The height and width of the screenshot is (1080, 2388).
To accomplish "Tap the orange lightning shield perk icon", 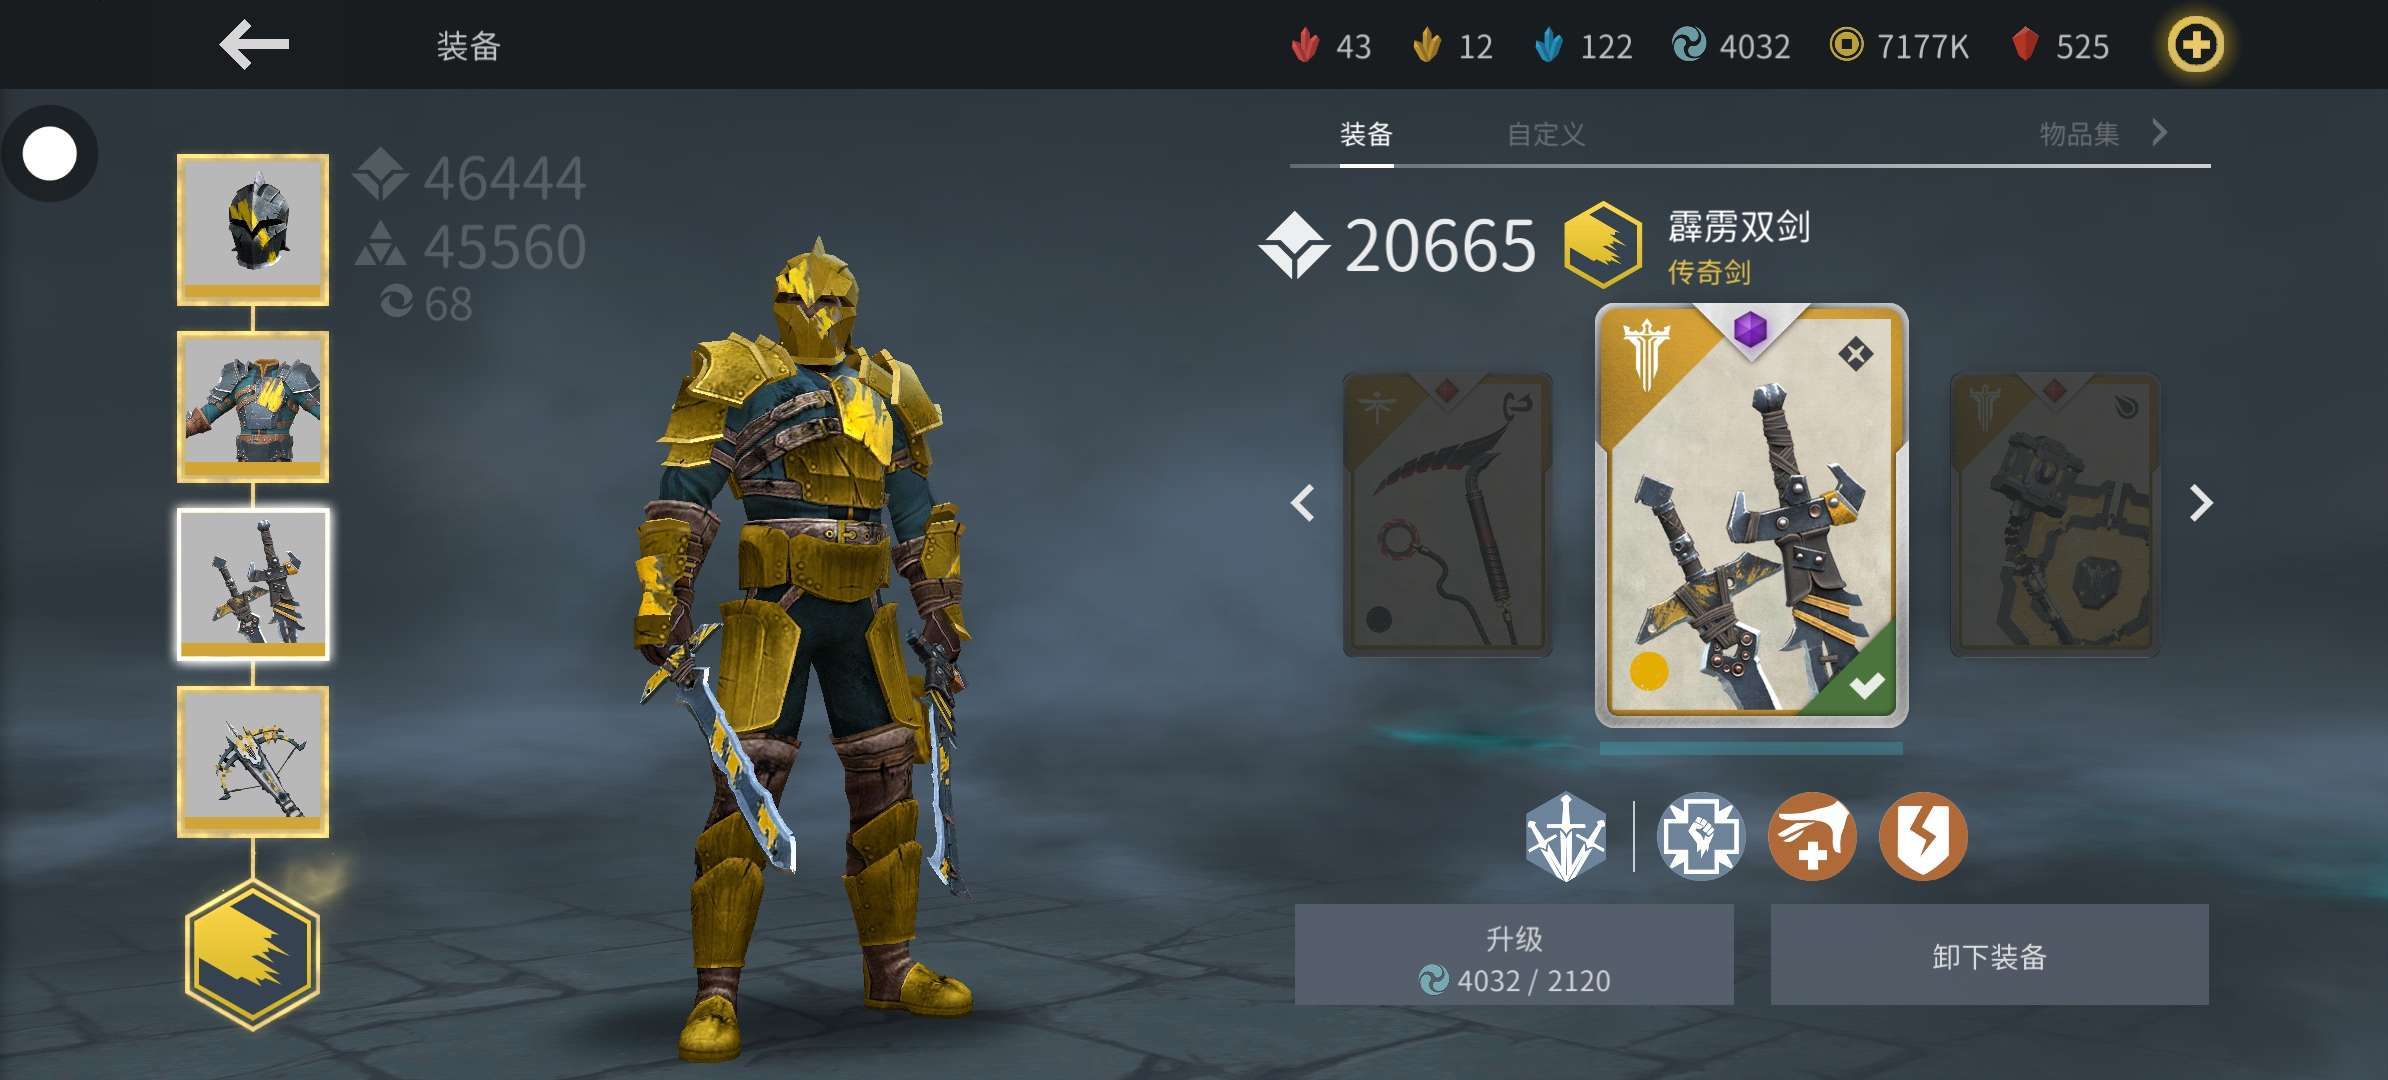I will tap(1923, 836).
